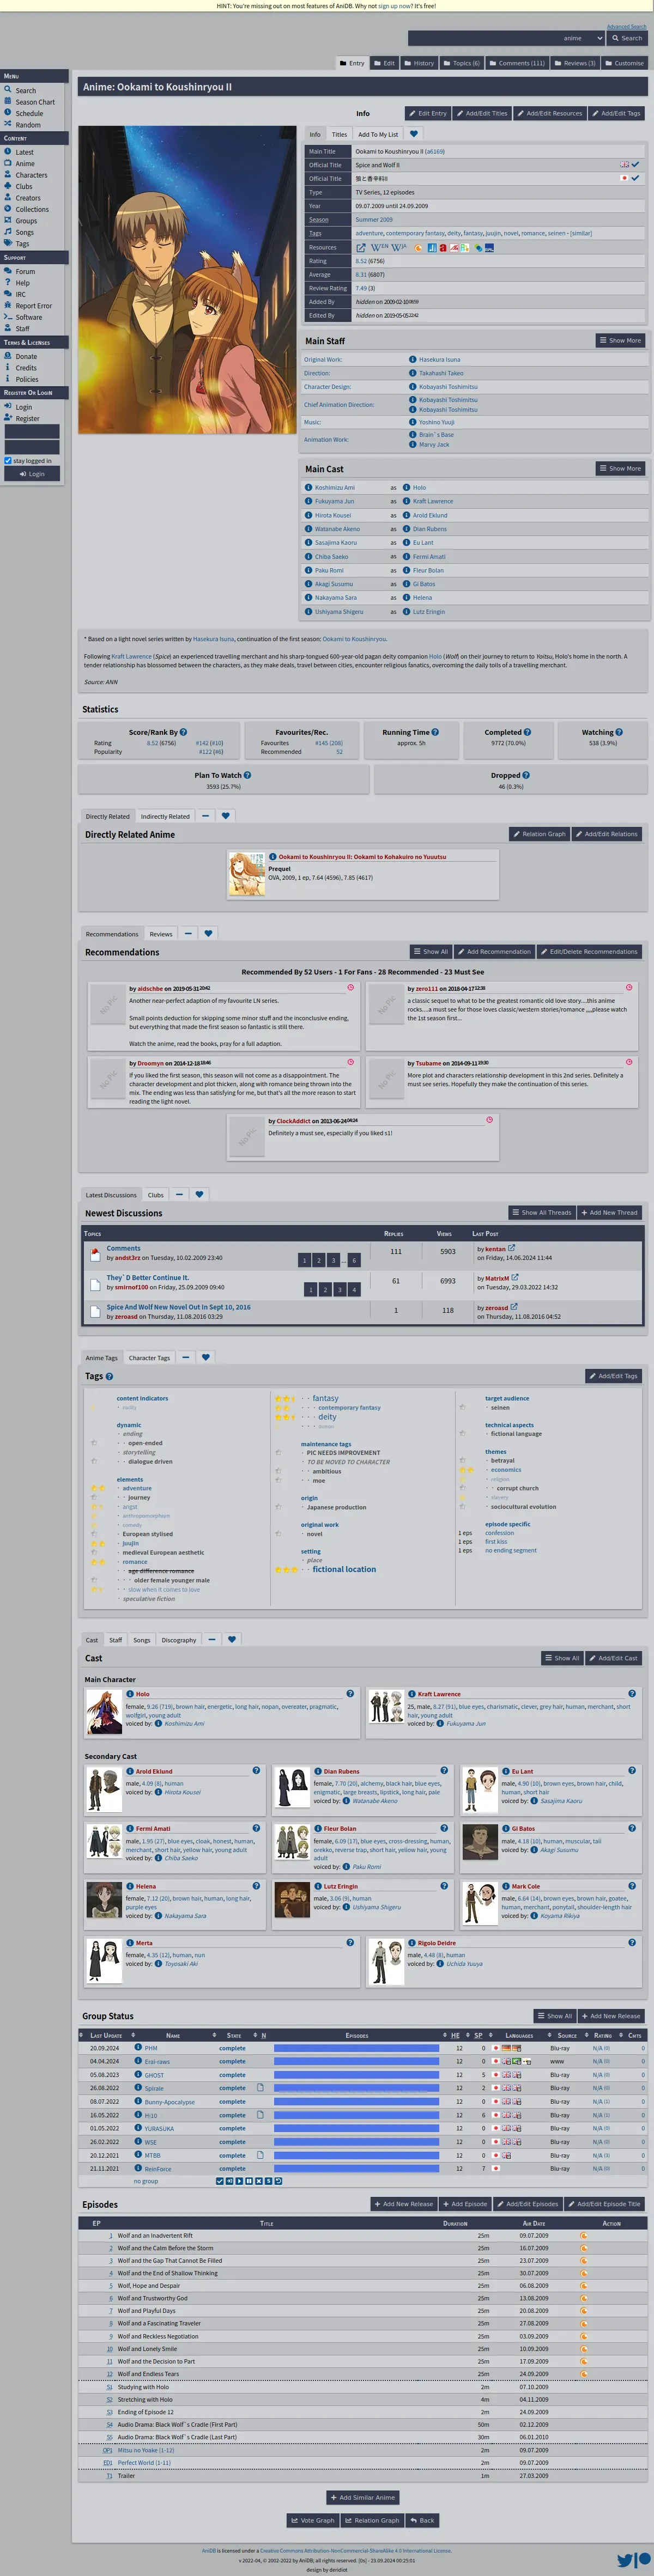Open Report Error in the sidebar
The width and height of the screenshot is (654, 2576).
(34, 306)
